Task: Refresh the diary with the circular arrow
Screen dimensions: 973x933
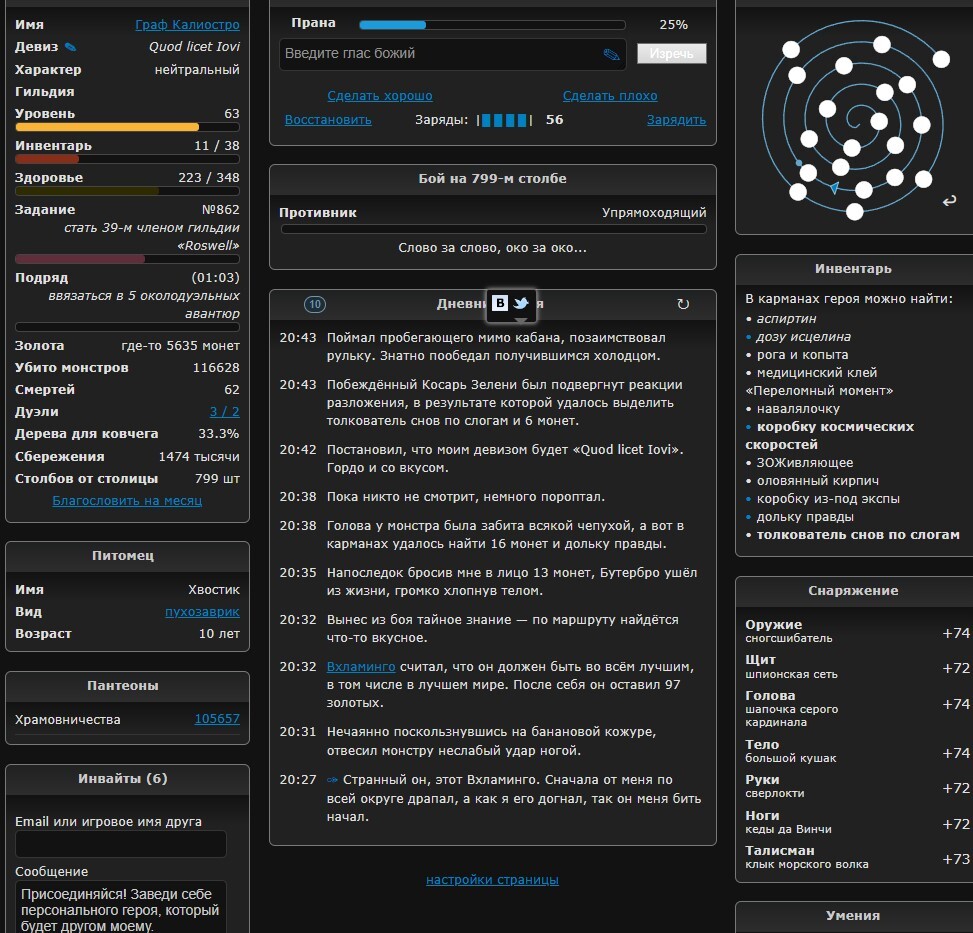Action: pyautogui.click(x=683, y=304)
